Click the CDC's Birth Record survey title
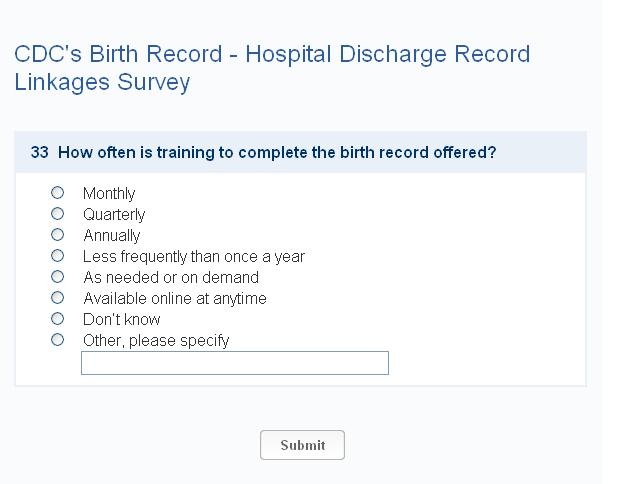The width and height of the screenshot is (640, 484). 272,67
